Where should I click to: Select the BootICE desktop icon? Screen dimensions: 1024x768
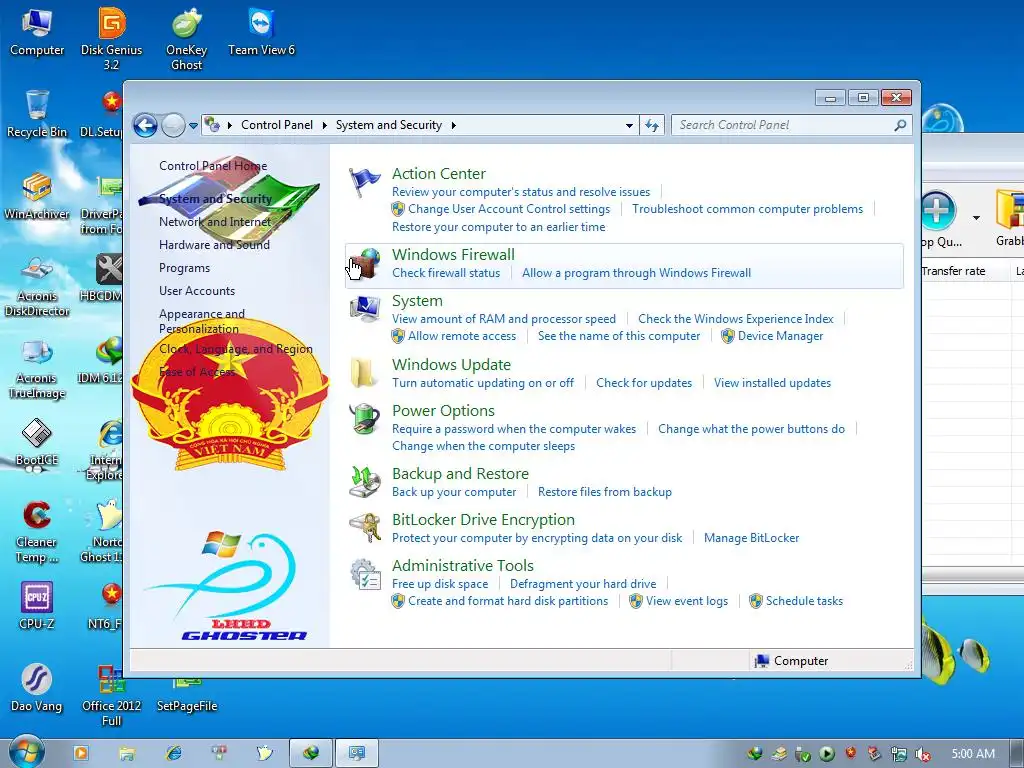[x=37, y=442]
